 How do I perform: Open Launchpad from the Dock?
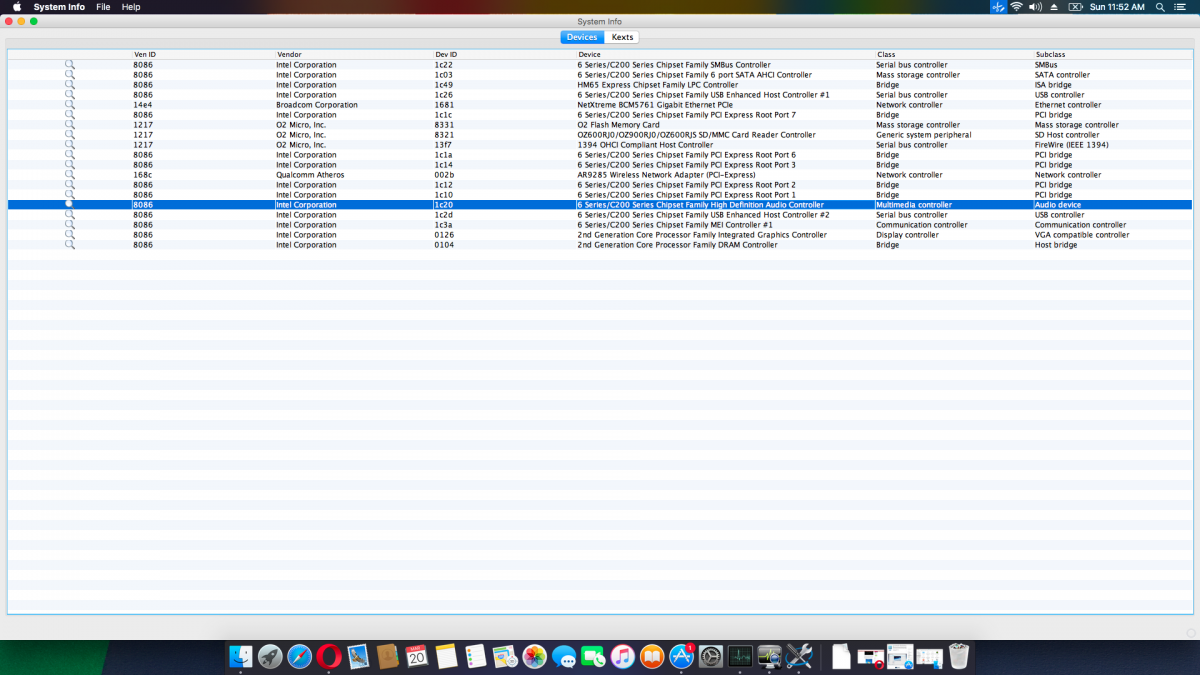pyautogui.click(x=270, y=656)
